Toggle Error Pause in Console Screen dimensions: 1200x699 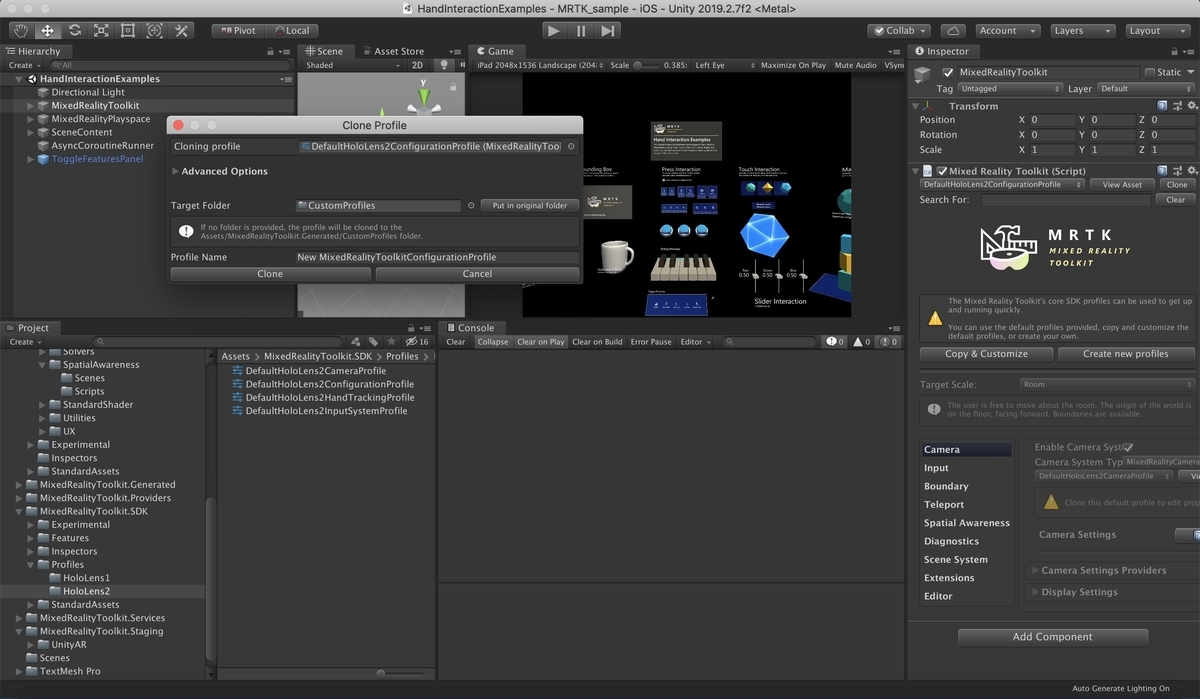651,342
